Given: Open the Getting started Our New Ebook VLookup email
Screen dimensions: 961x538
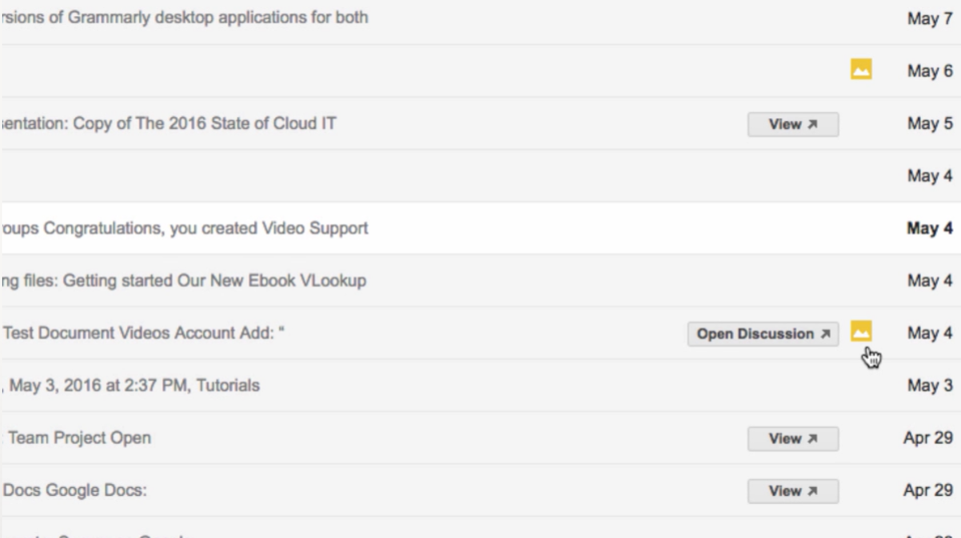Looking at the screenshot, I should pos(183,281).
